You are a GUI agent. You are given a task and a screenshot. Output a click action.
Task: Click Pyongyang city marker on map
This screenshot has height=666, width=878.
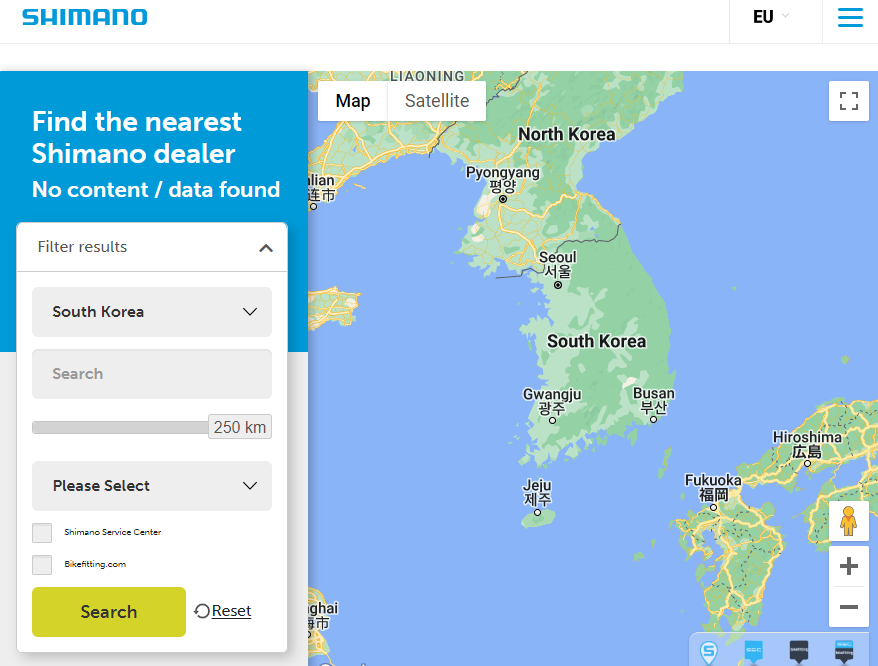(x=503, y=199)
